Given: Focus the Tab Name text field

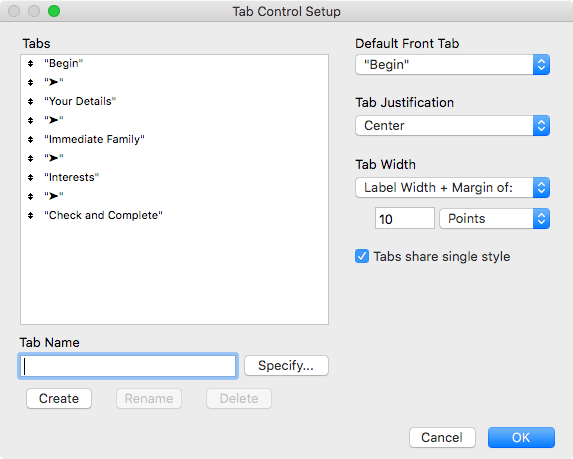Looking at the screenshot, I should (128, 366).
